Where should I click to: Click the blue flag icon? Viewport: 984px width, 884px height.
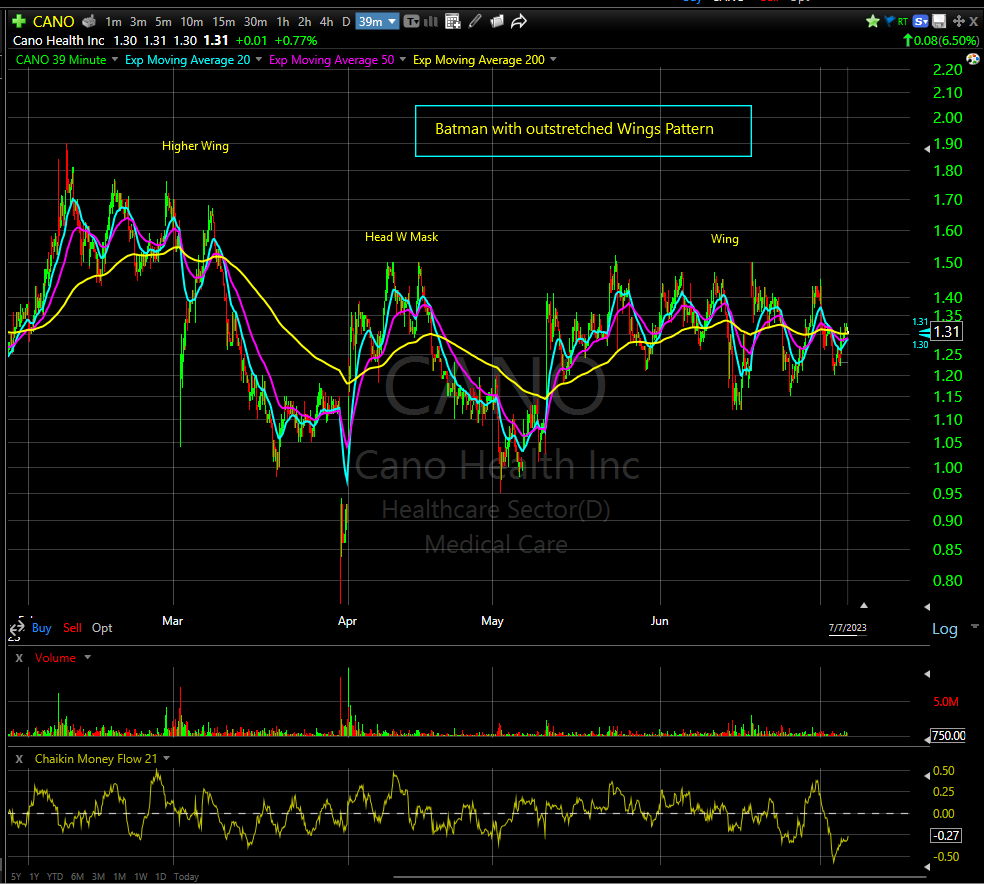pos(889,21)
